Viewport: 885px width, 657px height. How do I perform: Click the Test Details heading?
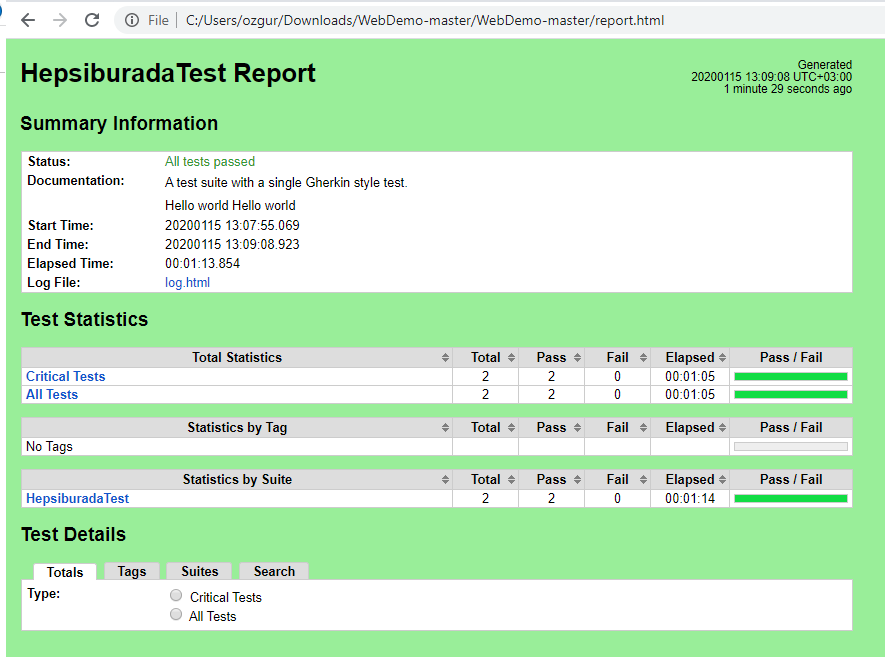(x=73, y=535)
